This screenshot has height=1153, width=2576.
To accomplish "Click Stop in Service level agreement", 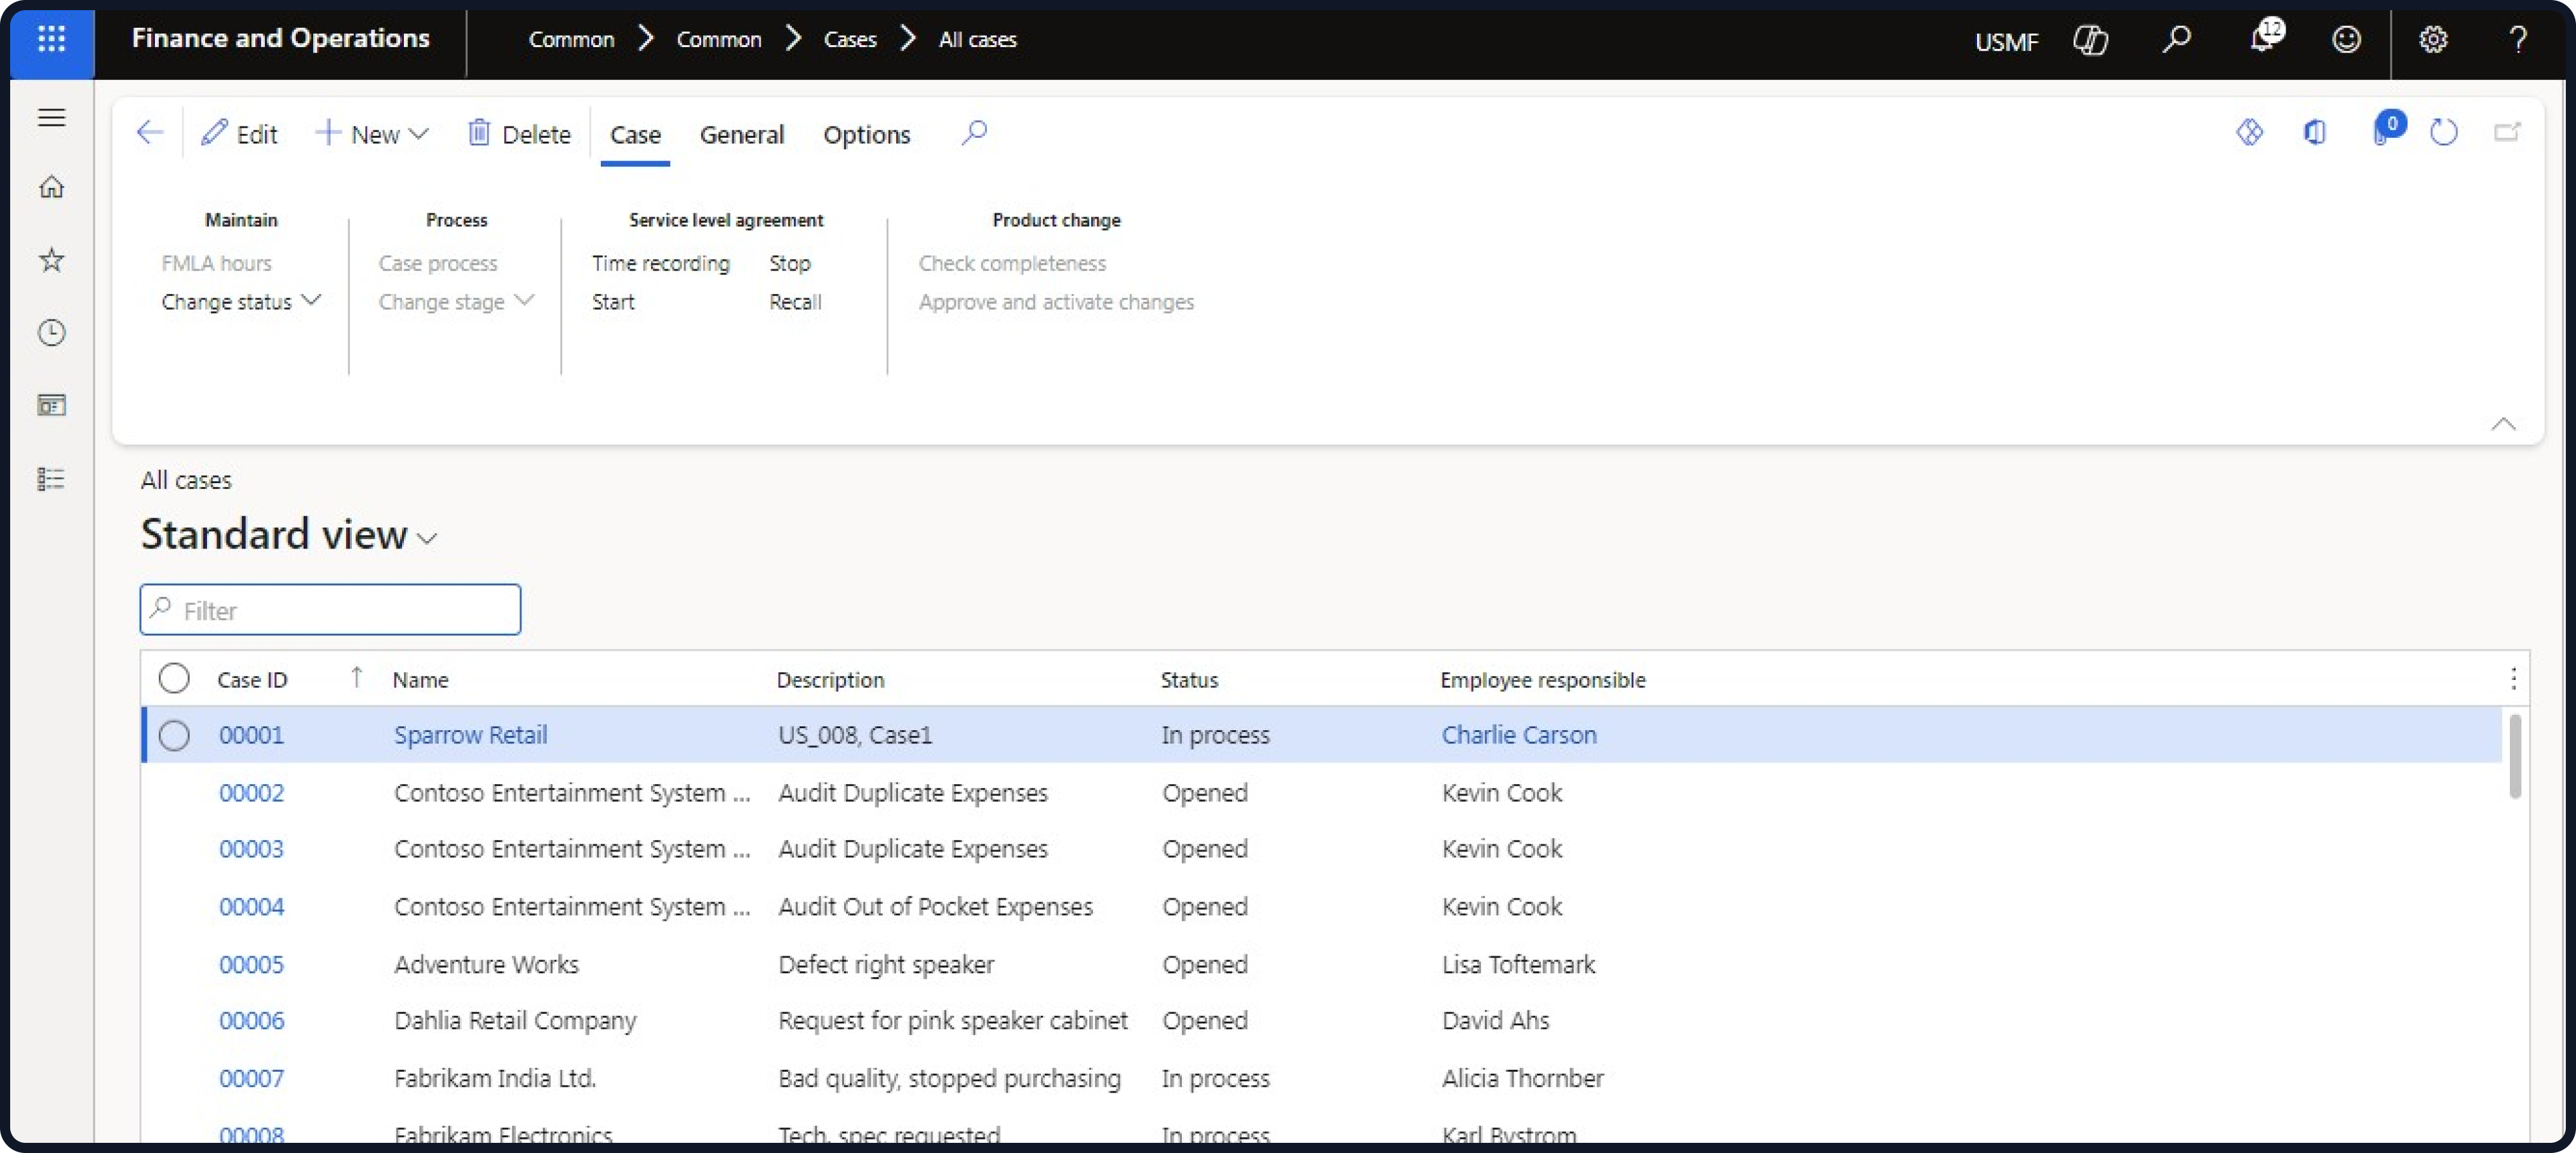I will click(789, 263).
